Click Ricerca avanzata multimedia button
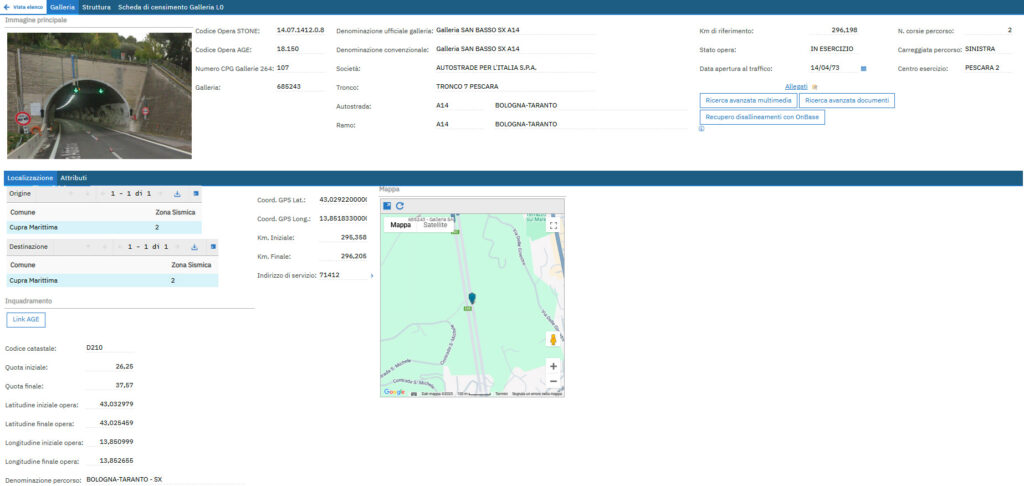Viewport: 1024px width, 486px height. [748, 101]
